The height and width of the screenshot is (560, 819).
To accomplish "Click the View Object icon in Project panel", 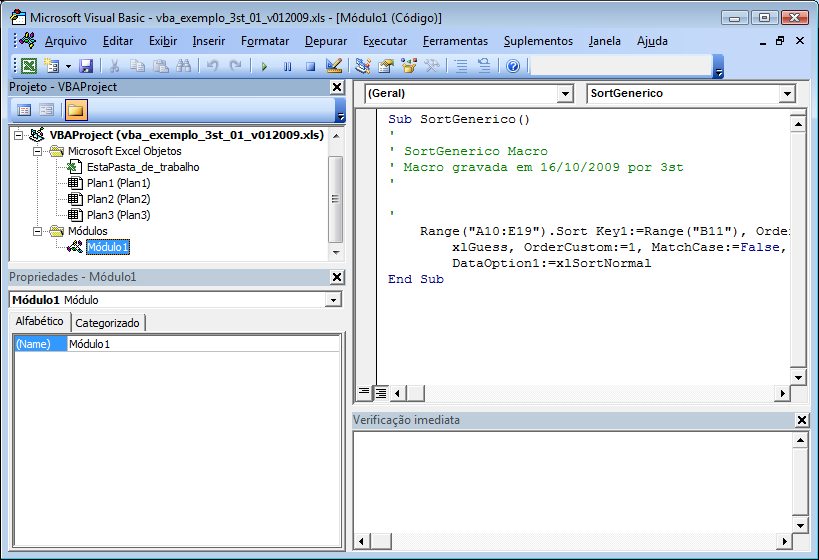I will (46, 110).
